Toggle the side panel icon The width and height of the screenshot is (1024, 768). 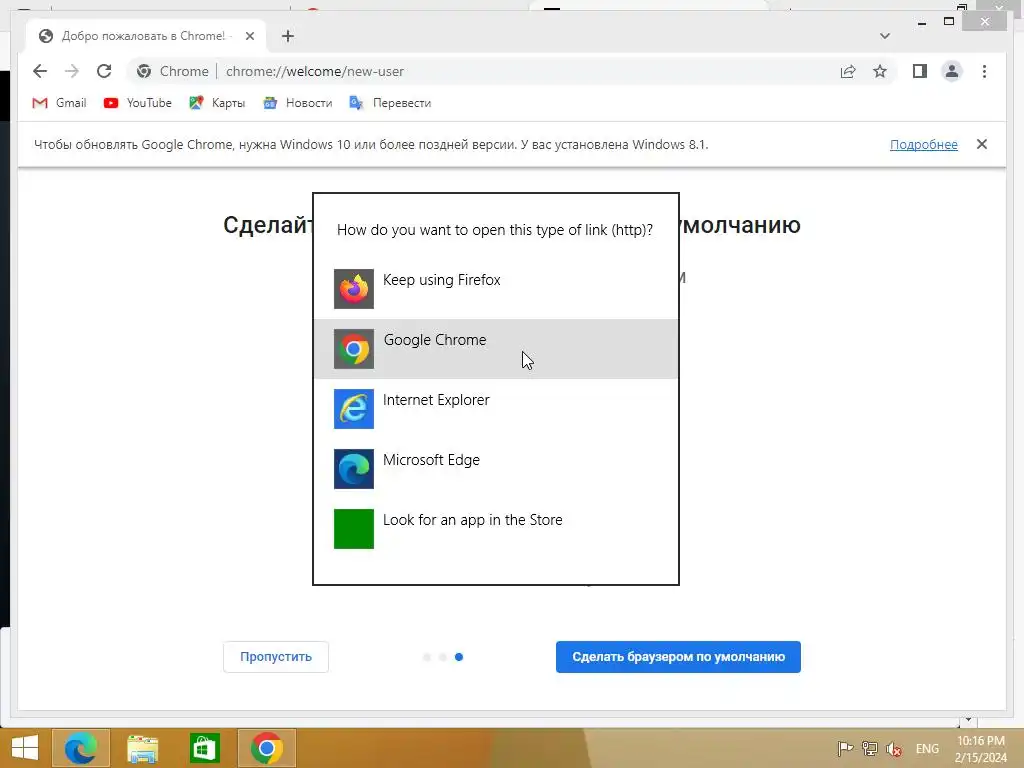coord(920,71)
